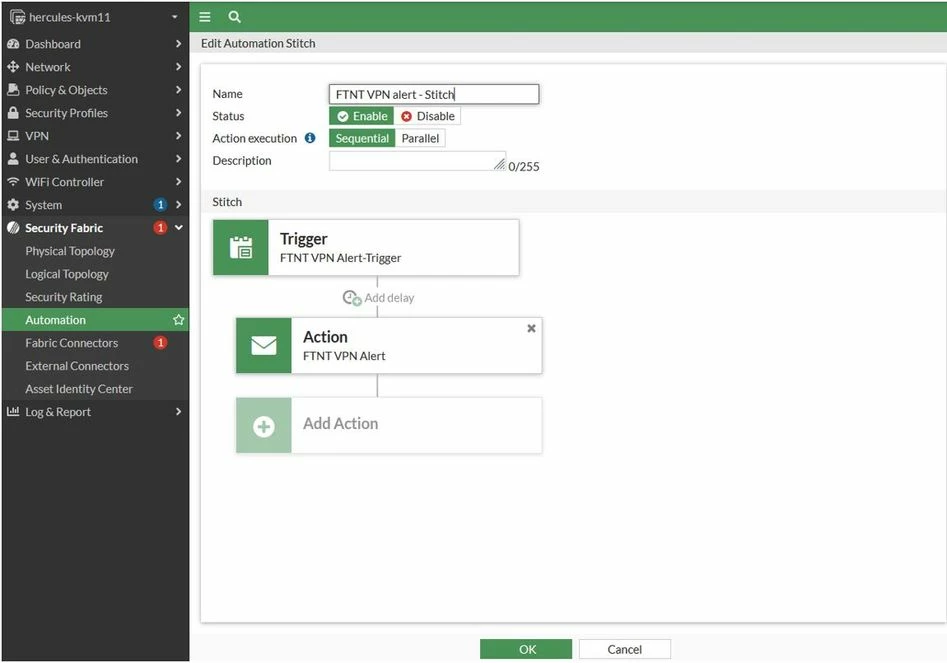Set Status to Disable

pyautogui.click(x=428, y=116)
